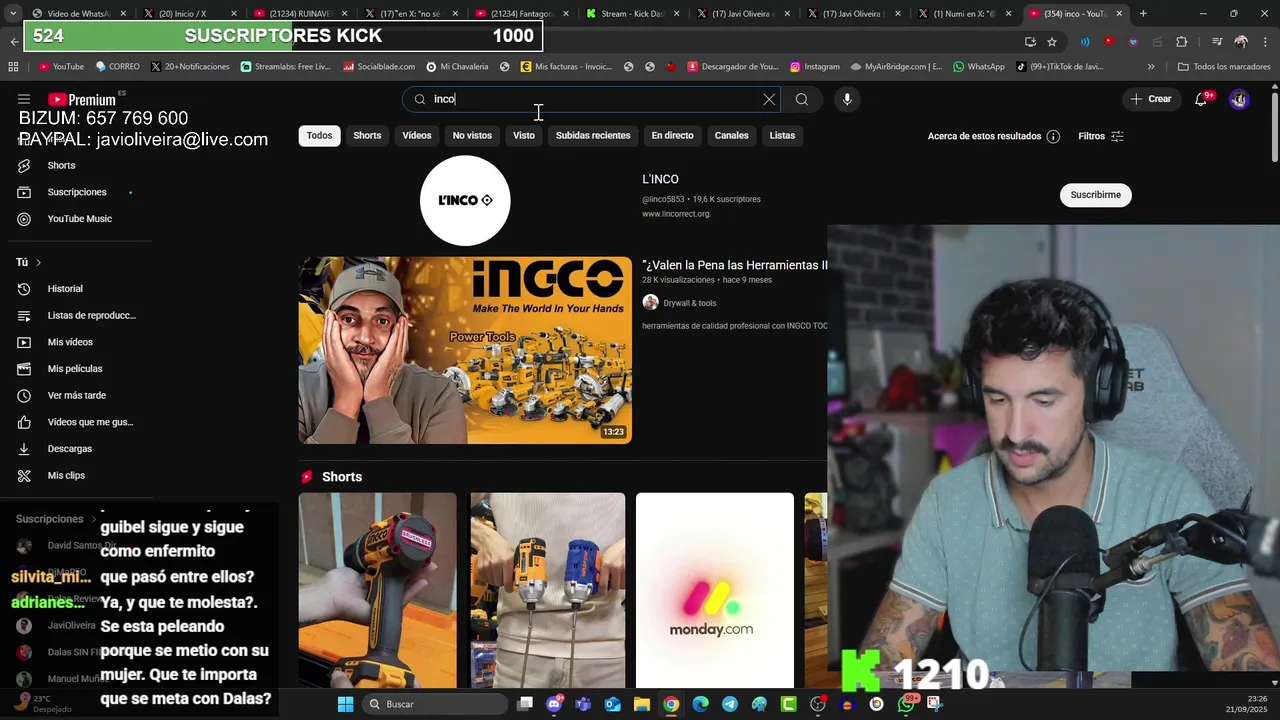Open the YouTube account avatar menu
This screenshot has height=720, width=1280.
(x=1239, y=99)
